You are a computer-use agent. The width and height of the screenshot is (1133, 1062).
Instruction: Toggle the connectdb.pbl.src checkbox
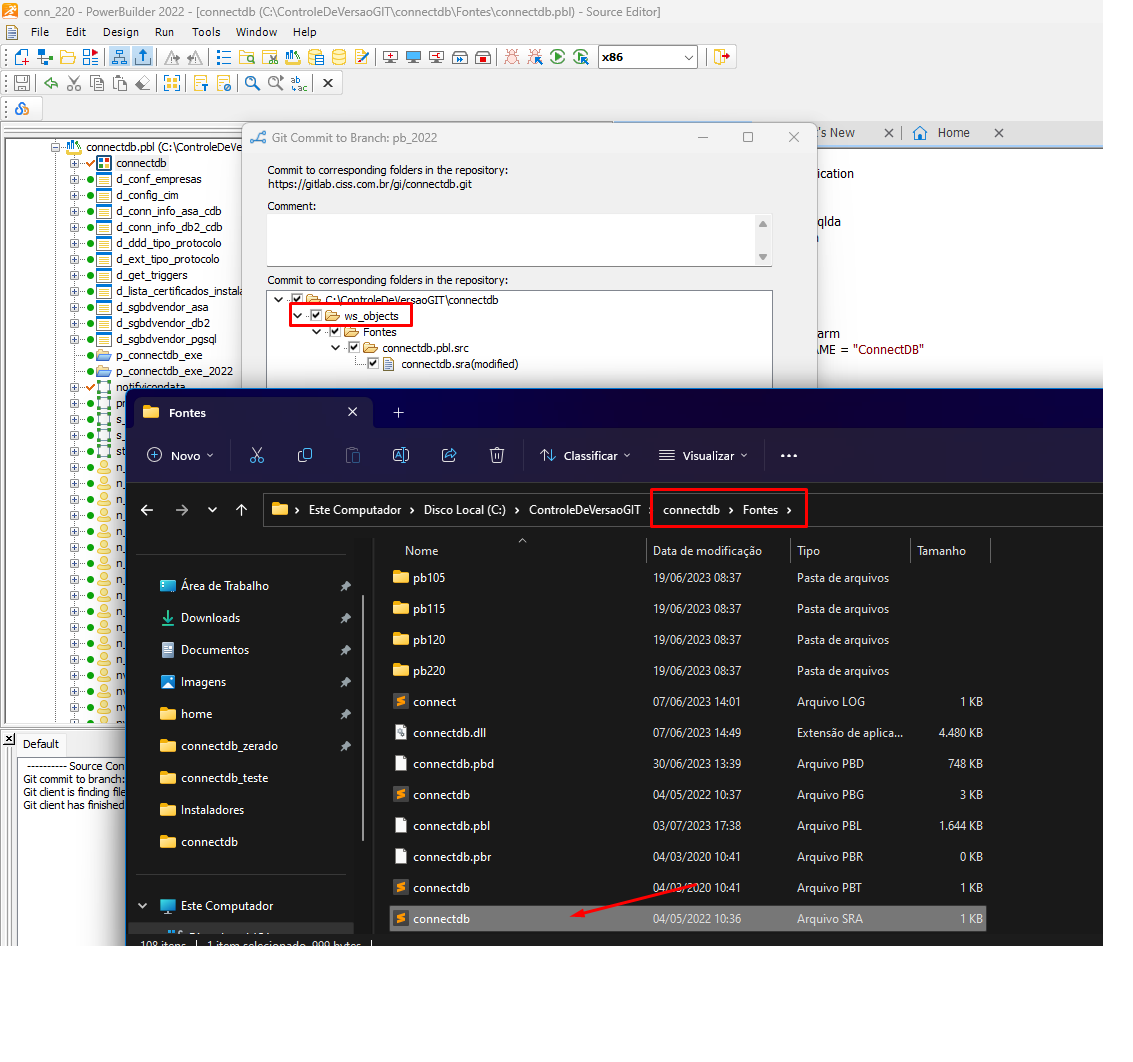354,348
